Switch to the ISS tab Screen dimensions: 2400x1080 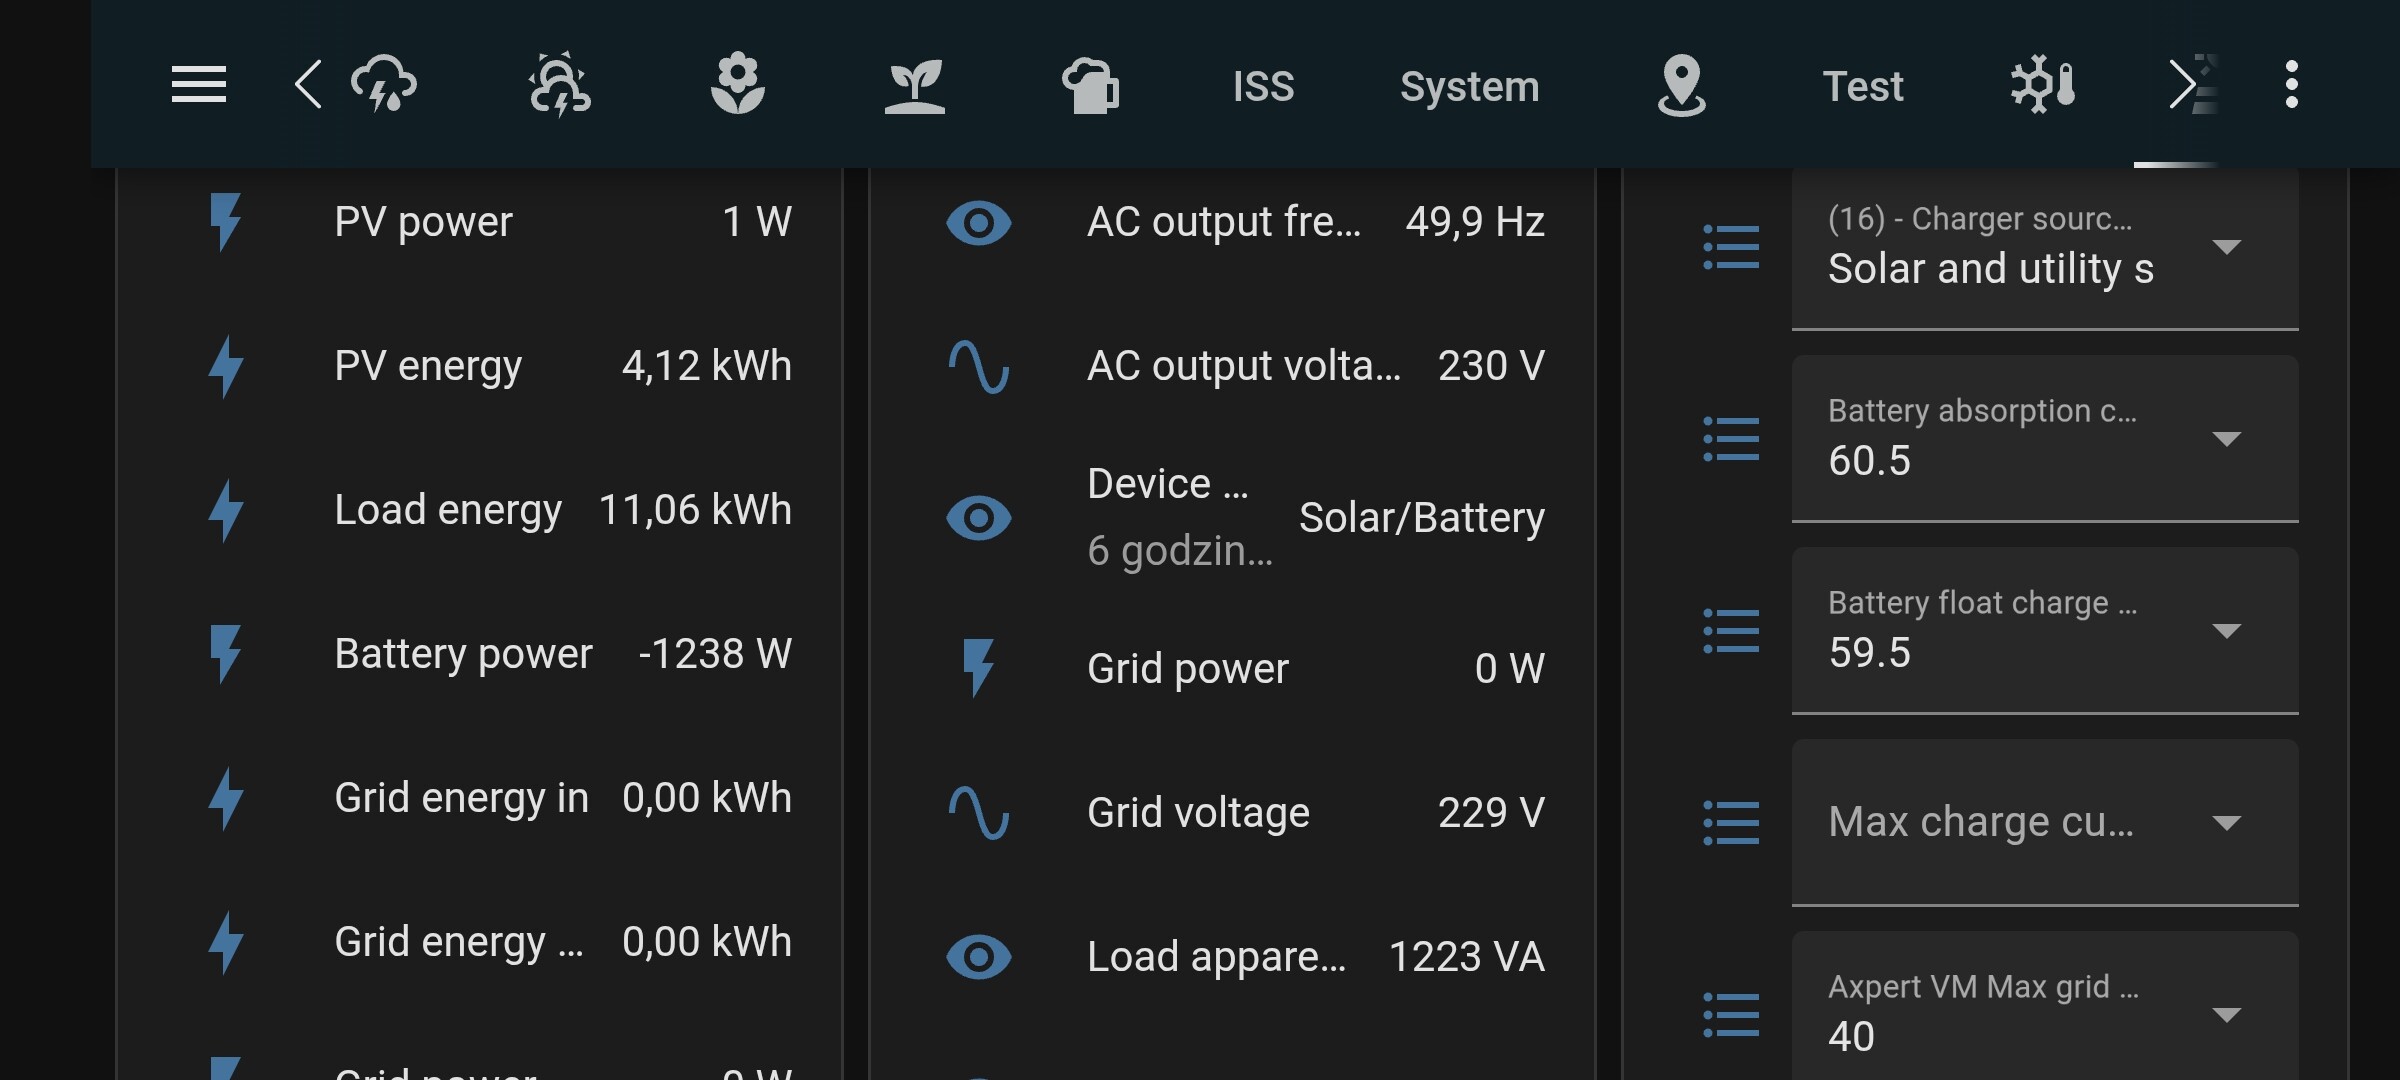coord(1263,86)
